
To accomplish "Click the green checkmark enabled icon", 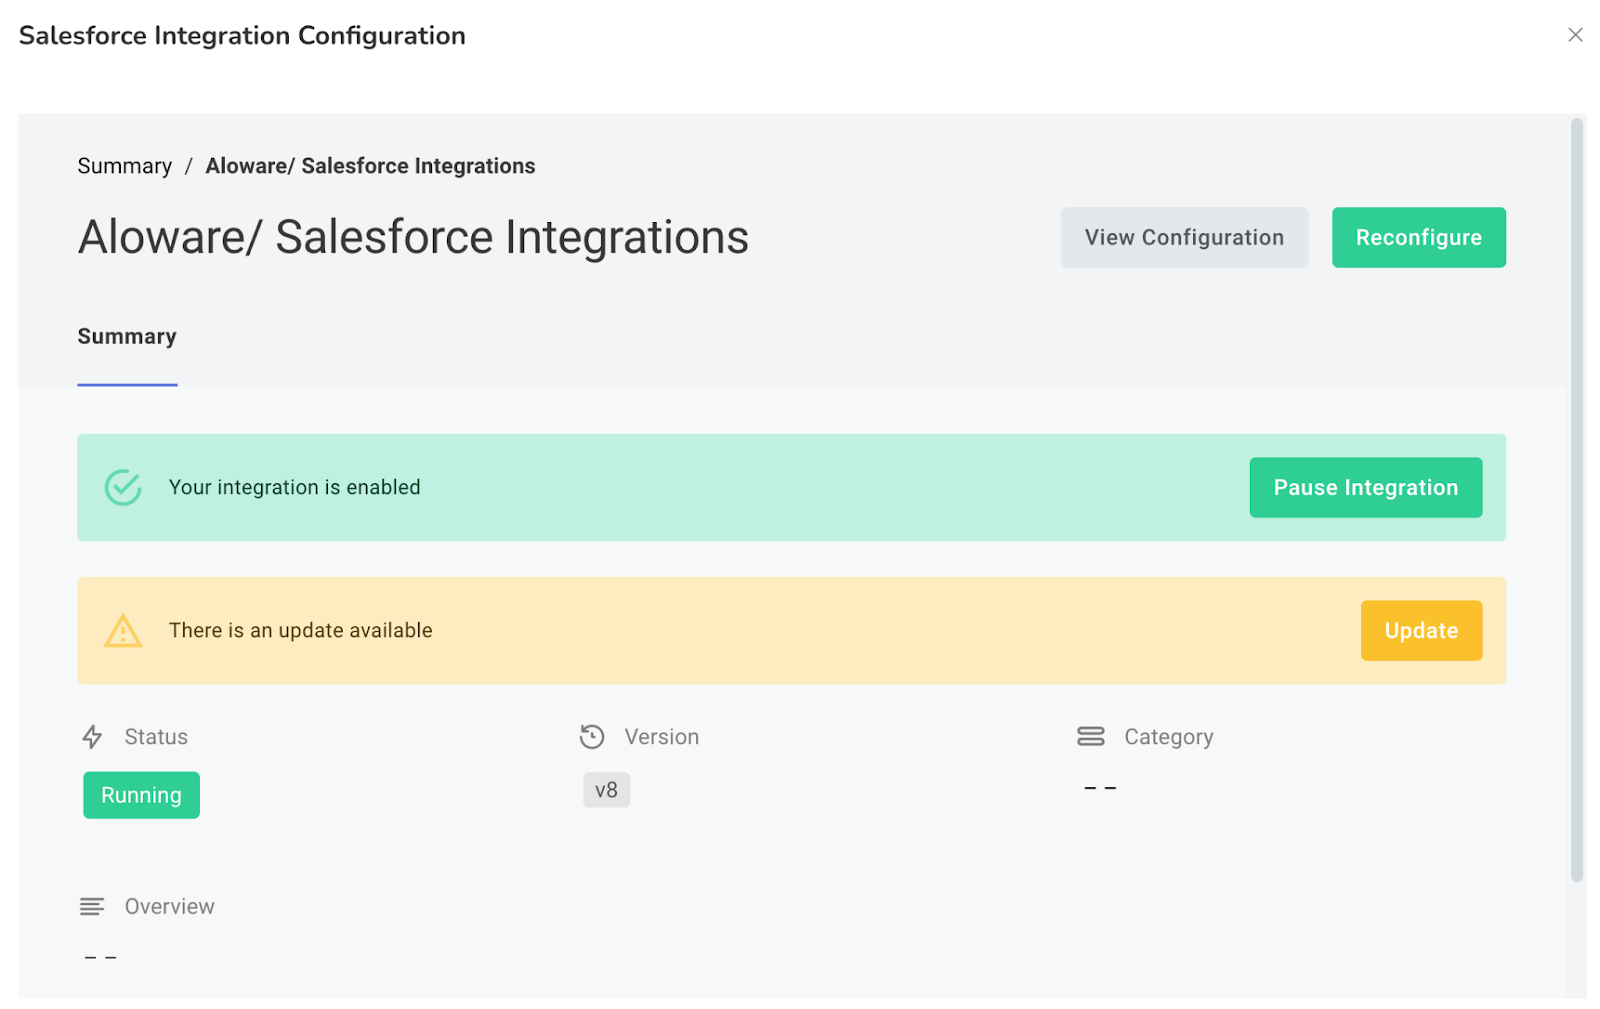I will coord(123,487).
